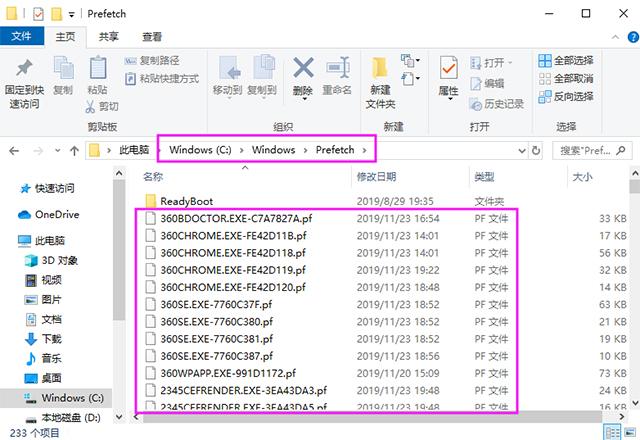Image resolution: width=640 pixels, height=440 pixels.
Task: Click Paste shortcut (粘贴快捷方式)
Action: point(162,78)
